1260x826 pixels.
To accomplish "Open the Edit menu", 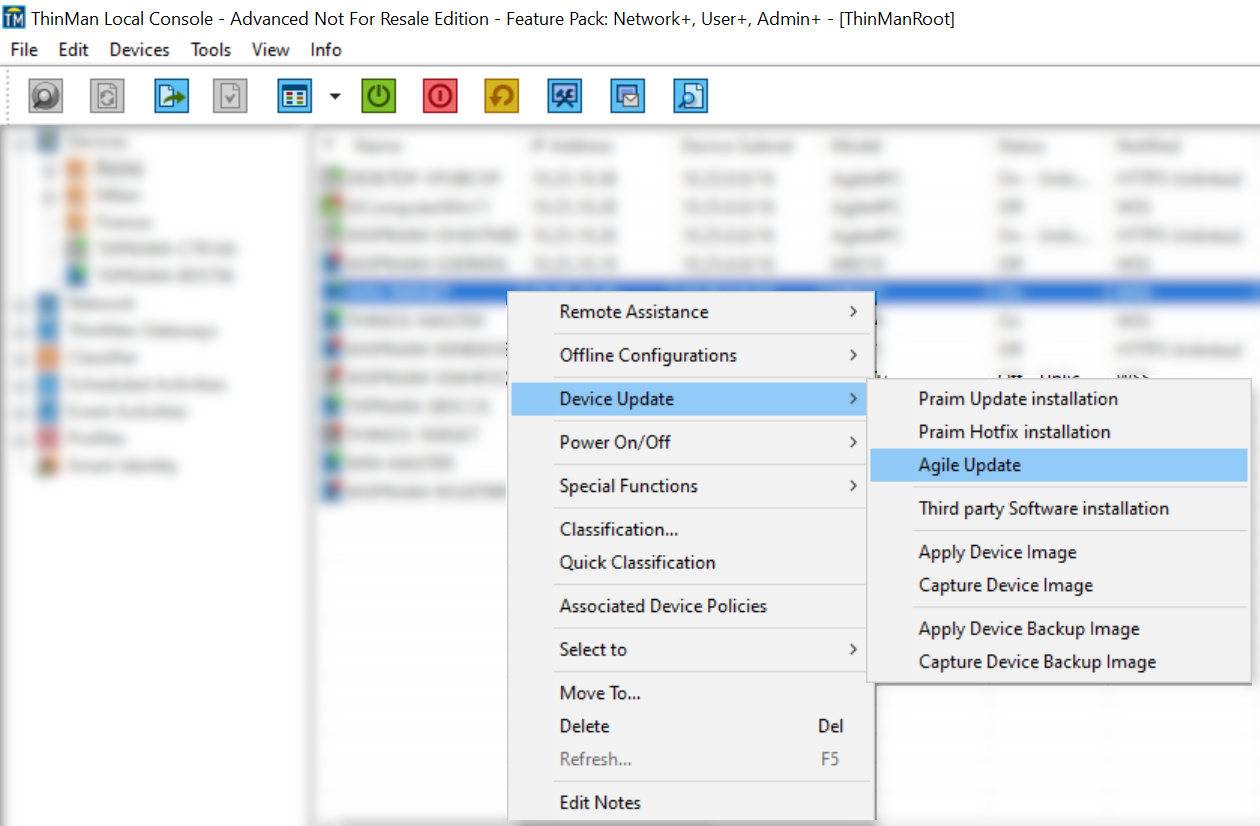I will click(x=73, y=50).
